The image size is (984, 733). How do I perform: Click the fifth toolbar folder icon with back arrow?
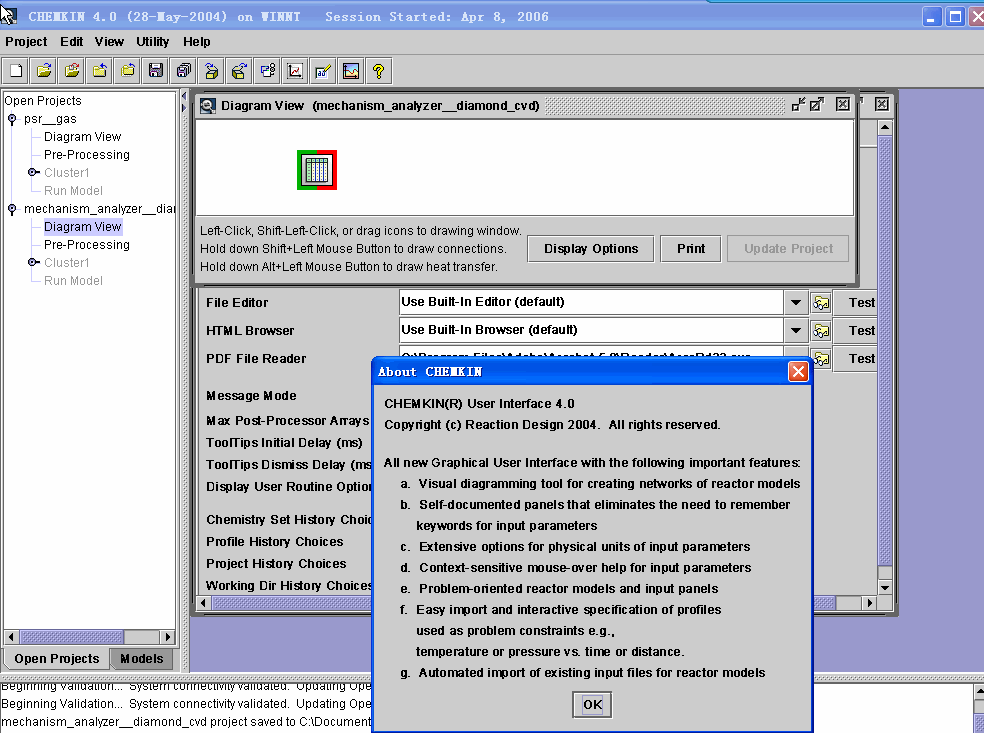pos(127,71)
